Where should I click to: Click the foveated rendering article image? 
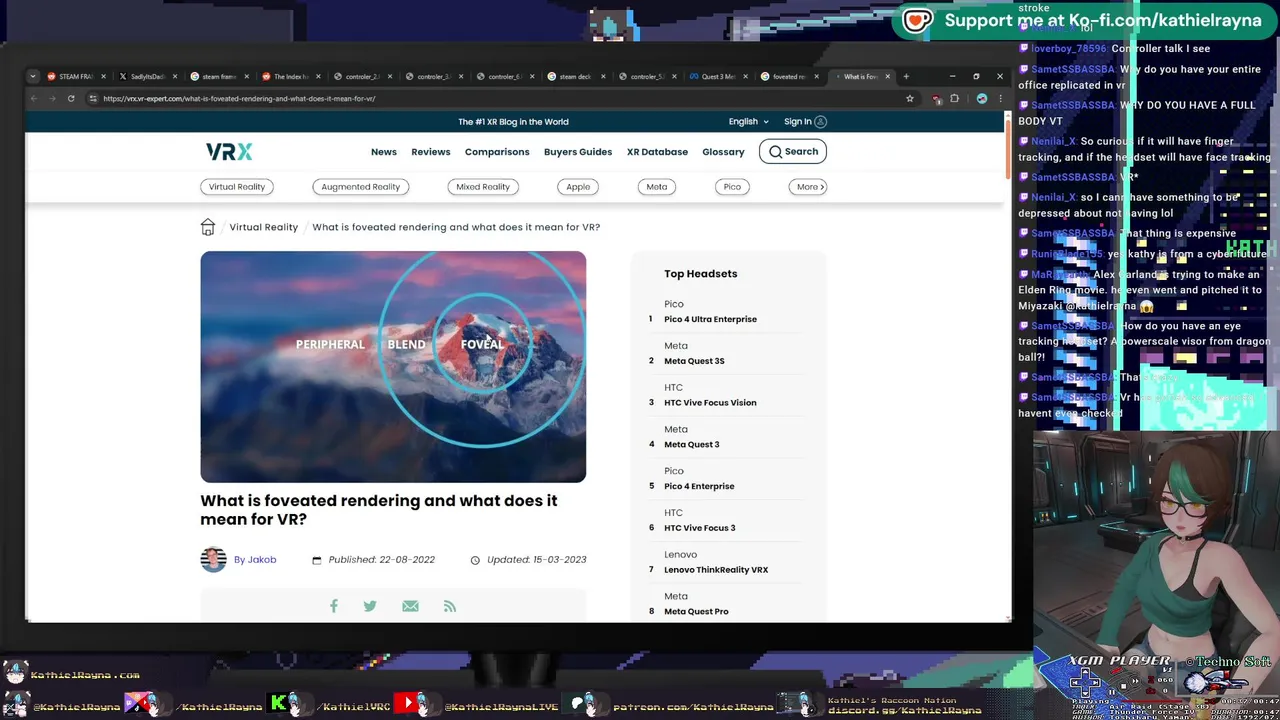pos(393,367)
